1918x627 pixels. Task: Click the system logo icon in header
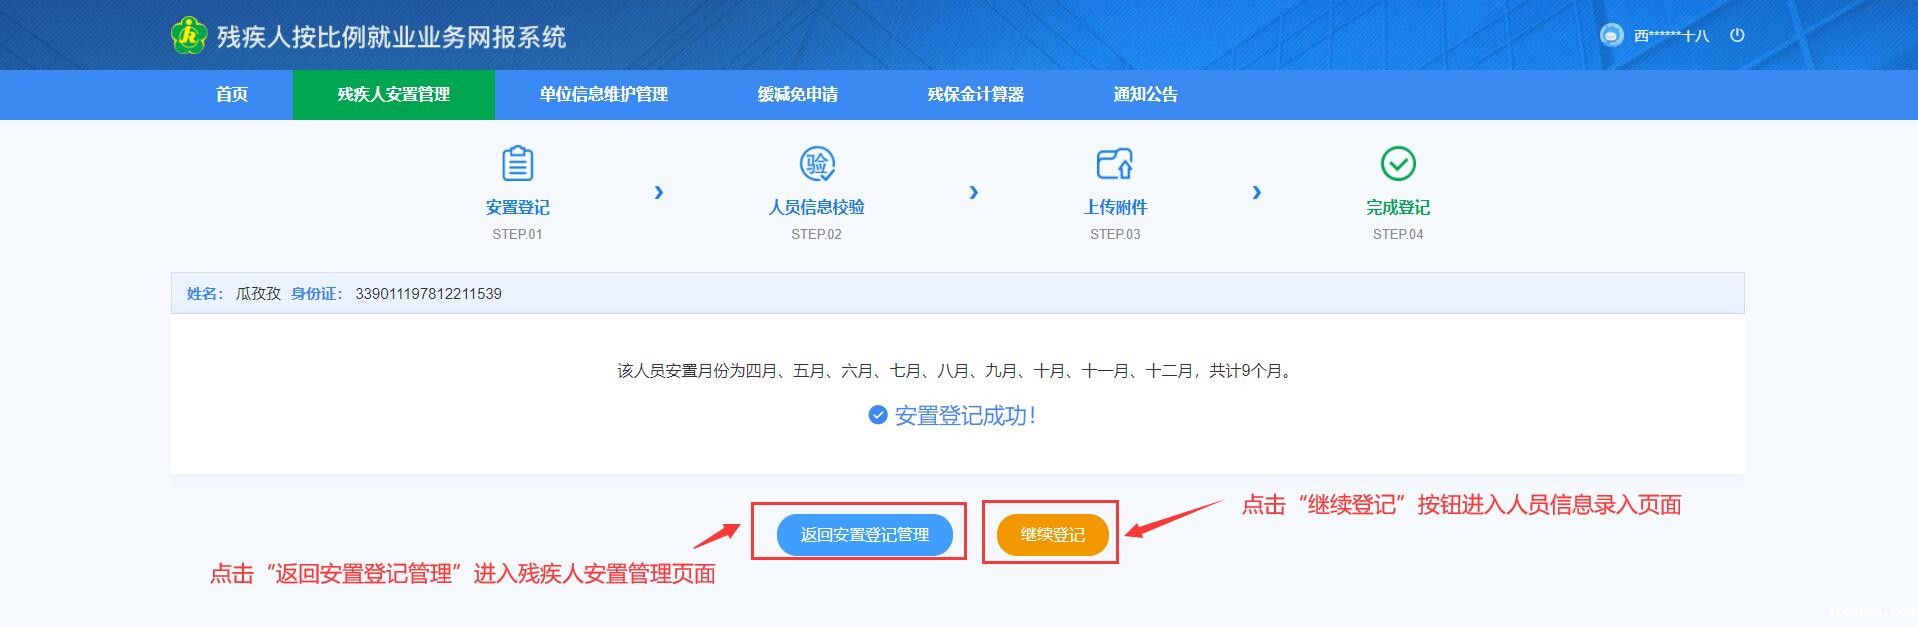189,36
